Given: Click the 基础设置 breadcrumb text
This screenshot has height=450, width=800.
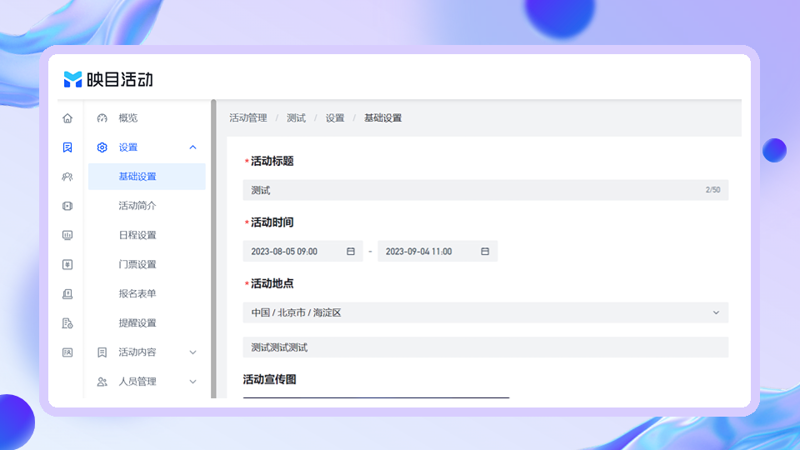Looking at the screenshot, I should click(383, 118).
